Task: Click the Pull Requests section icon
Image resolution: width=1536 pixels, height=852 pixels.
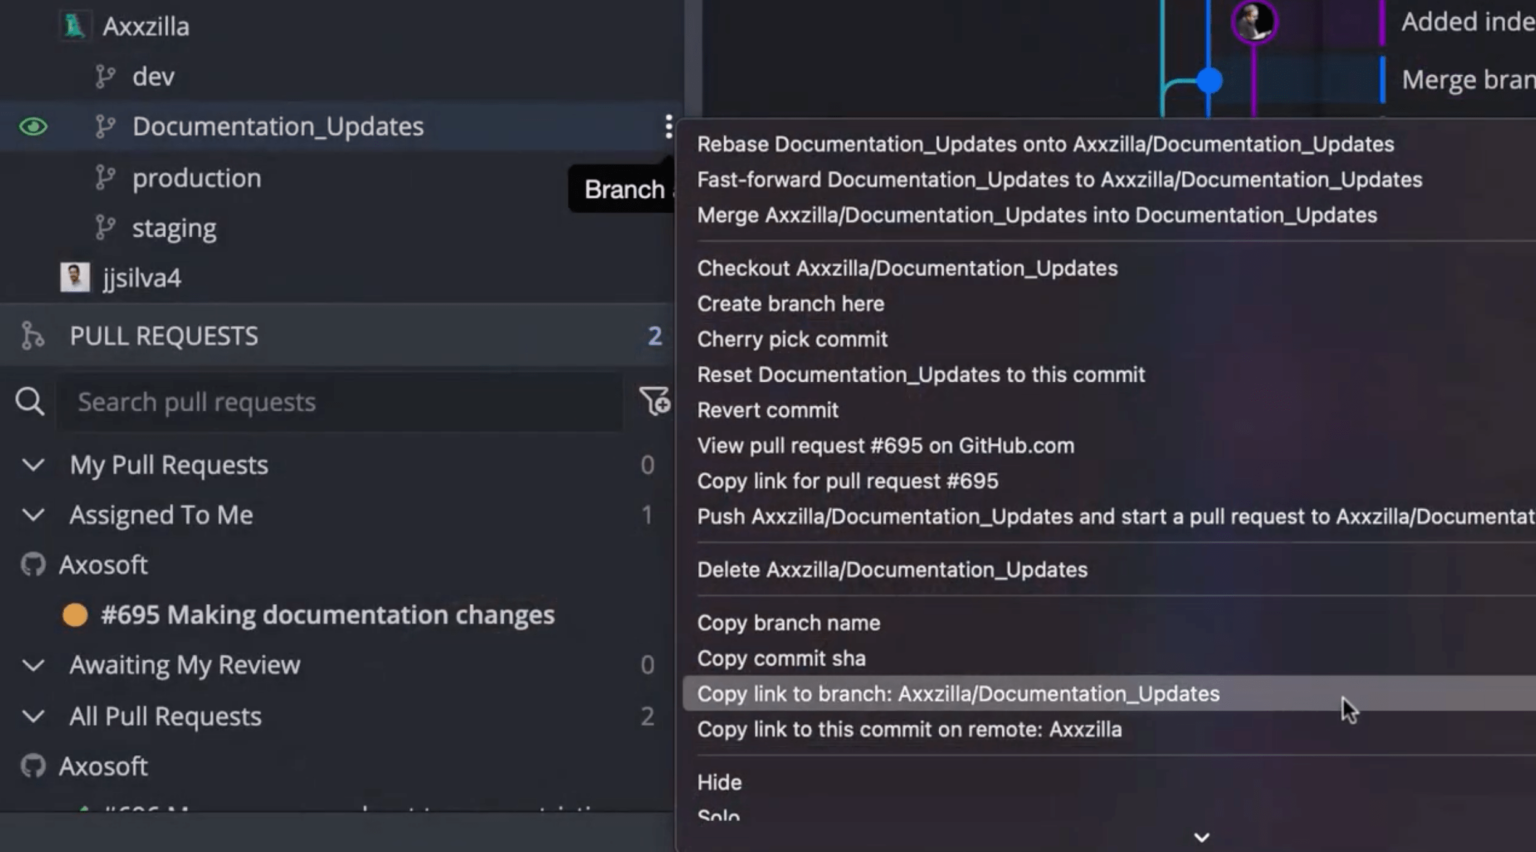Action: [32, 336]
